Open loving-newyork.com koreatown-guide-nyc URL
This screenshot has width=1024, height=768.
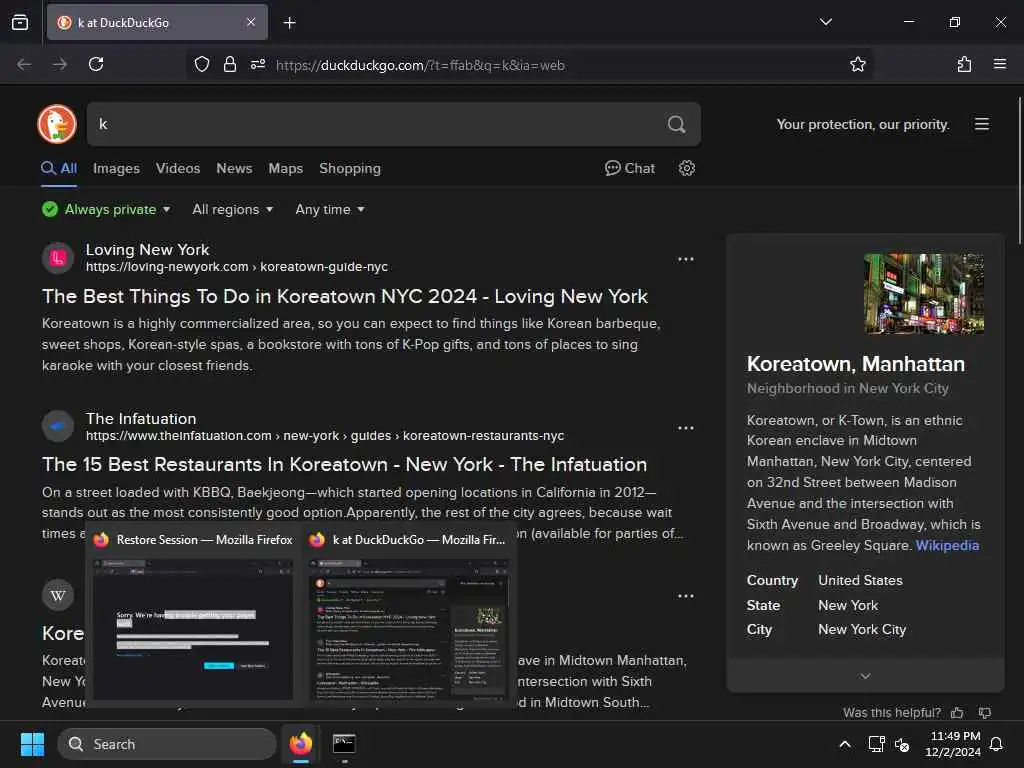pos(236,266)
